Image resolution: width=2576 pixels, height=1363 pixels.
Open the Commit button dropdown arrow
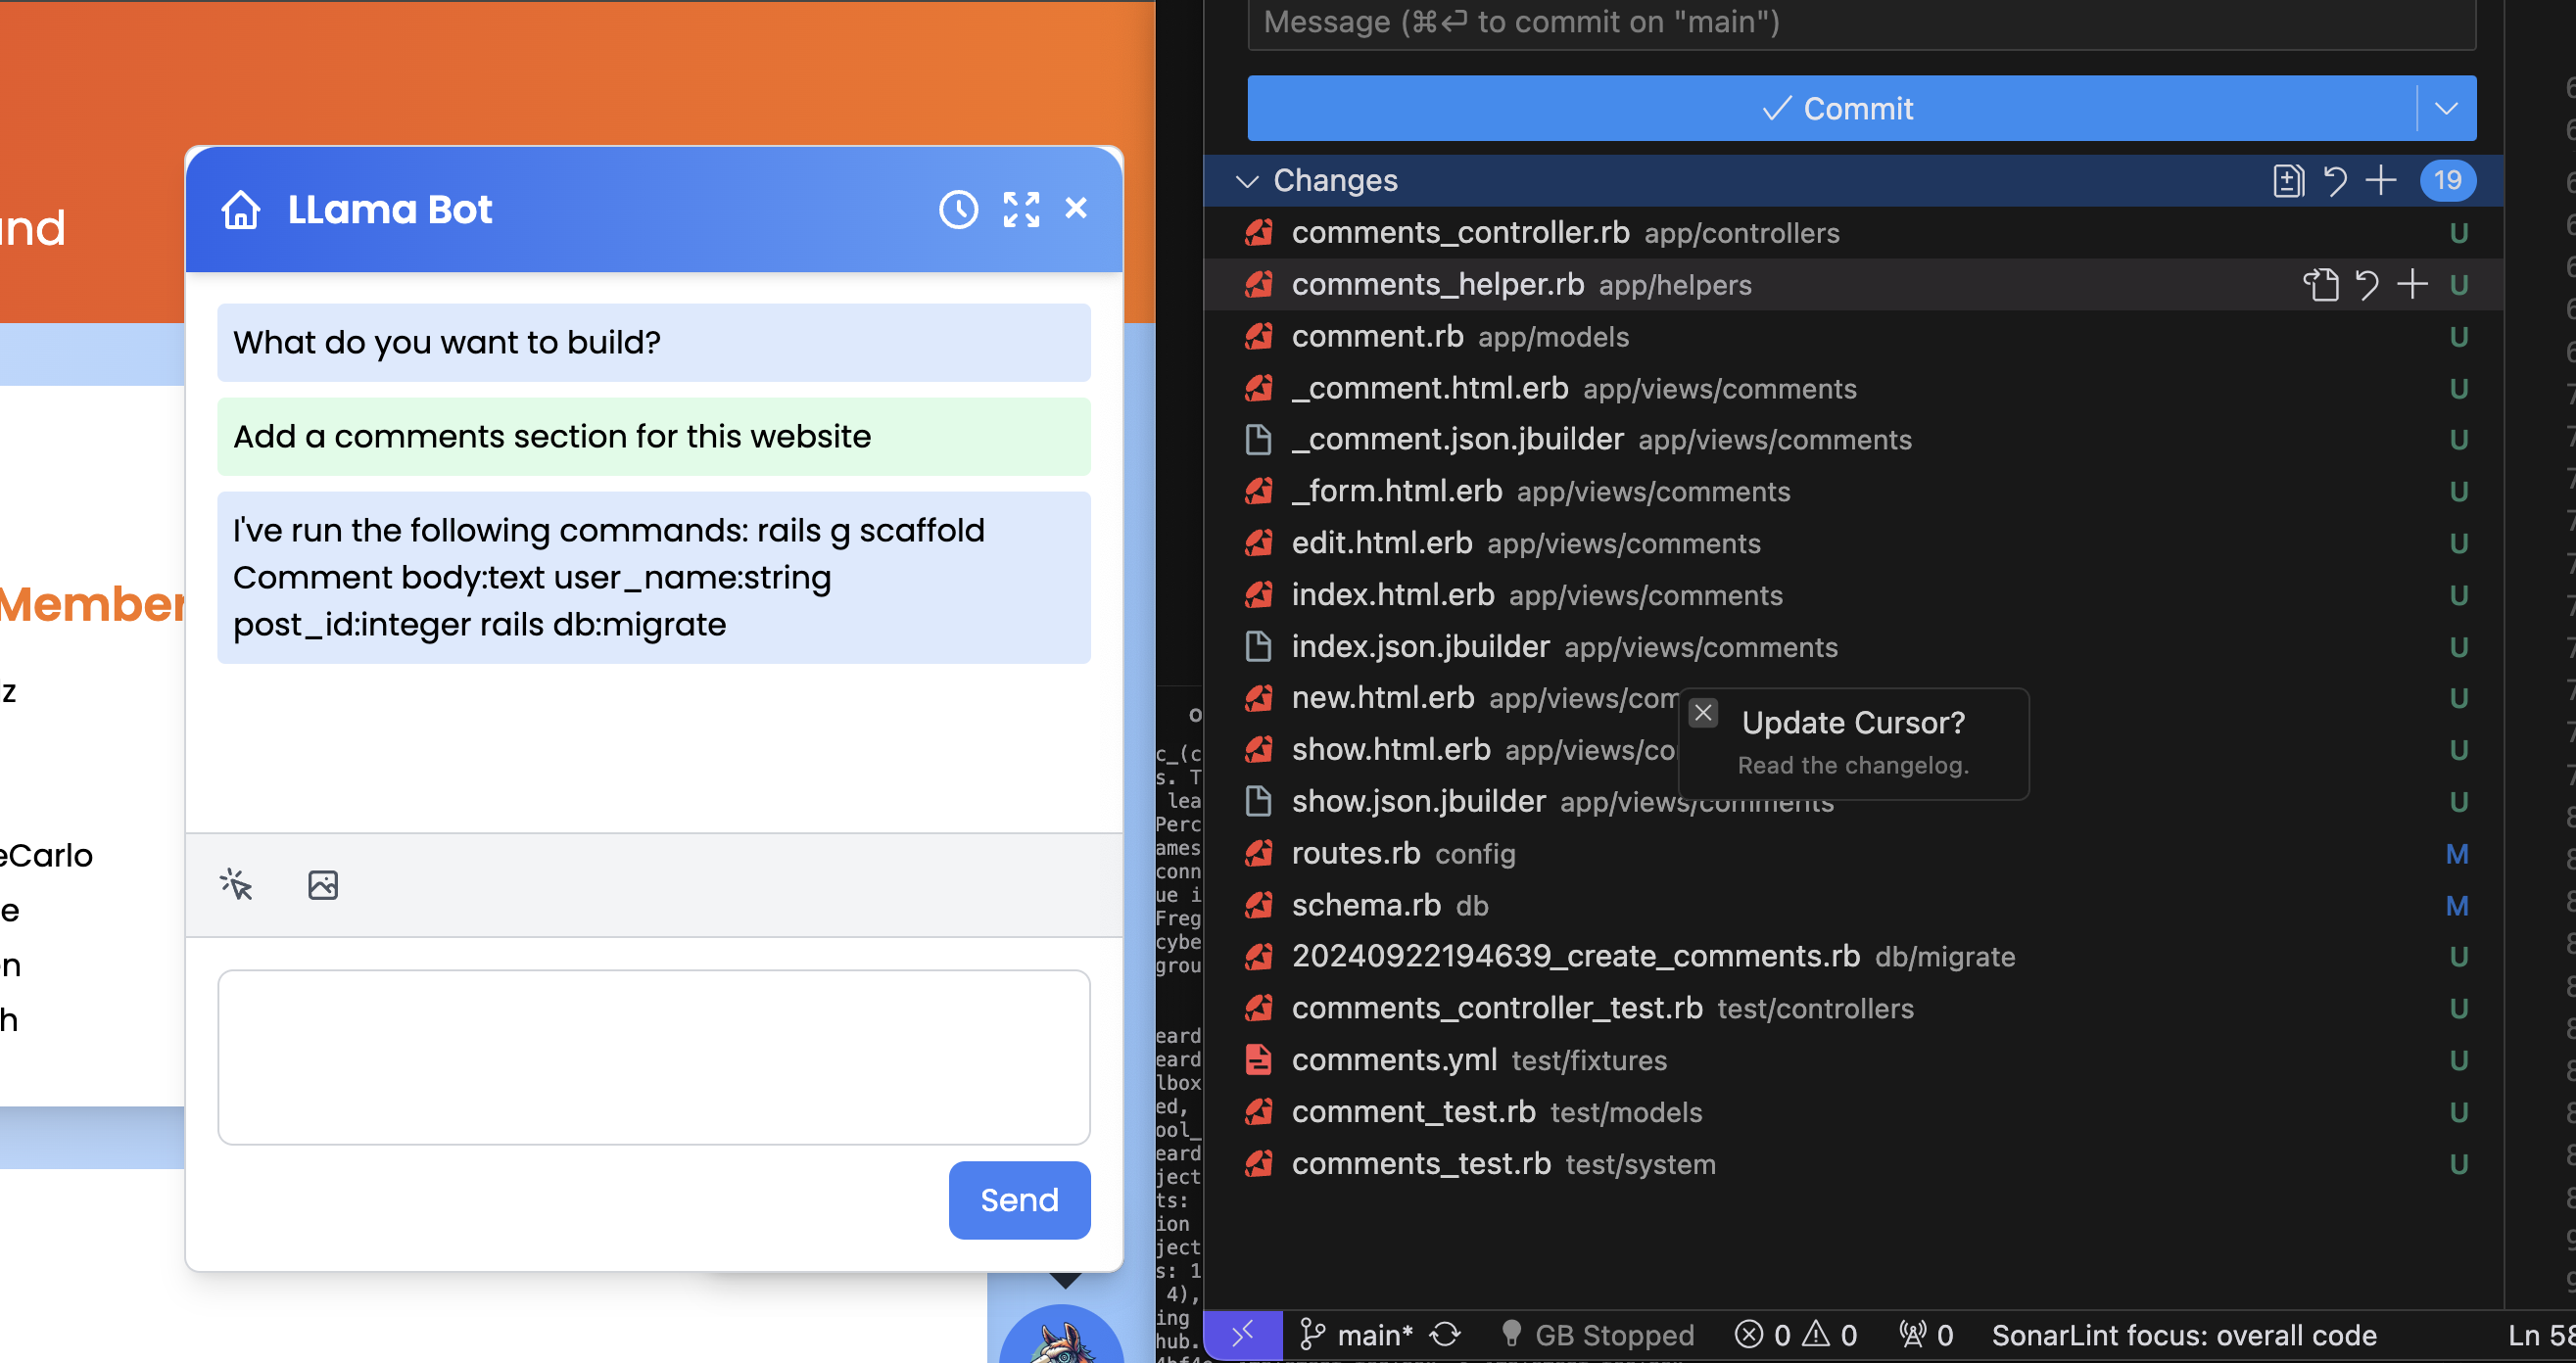coord(2445,108)
